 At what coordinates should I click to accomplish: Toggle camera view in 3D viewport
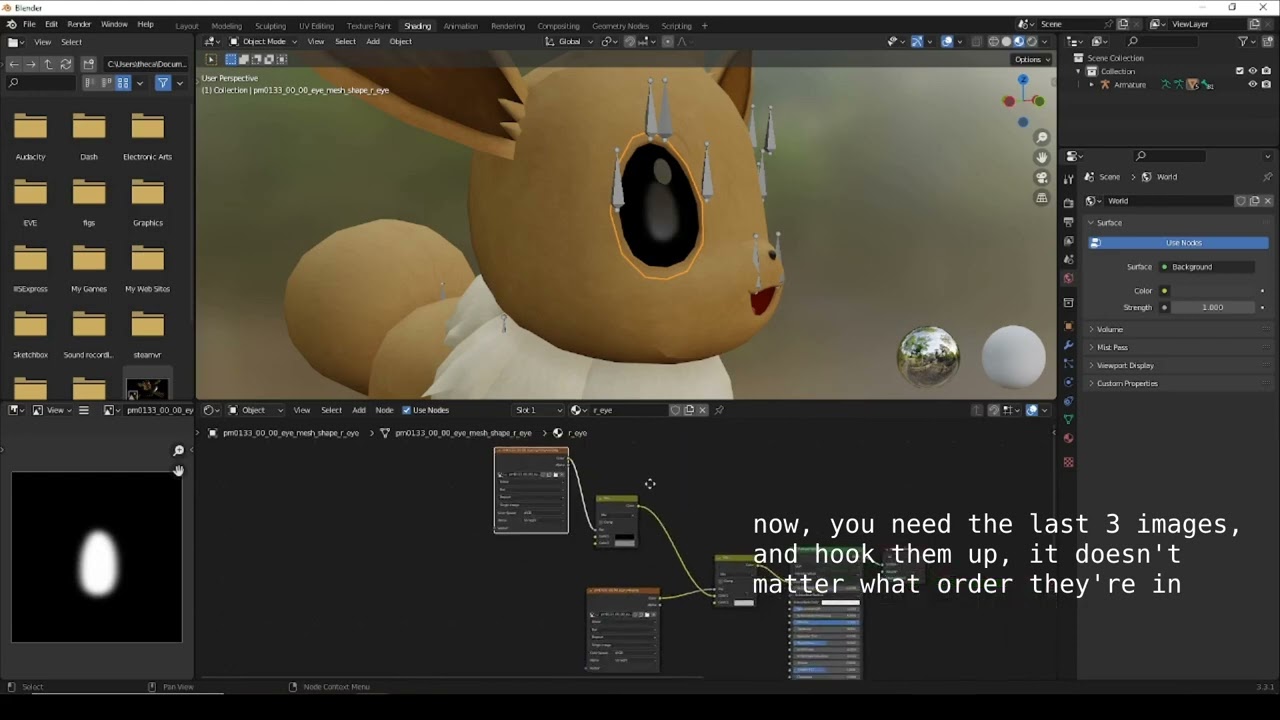1042,177
